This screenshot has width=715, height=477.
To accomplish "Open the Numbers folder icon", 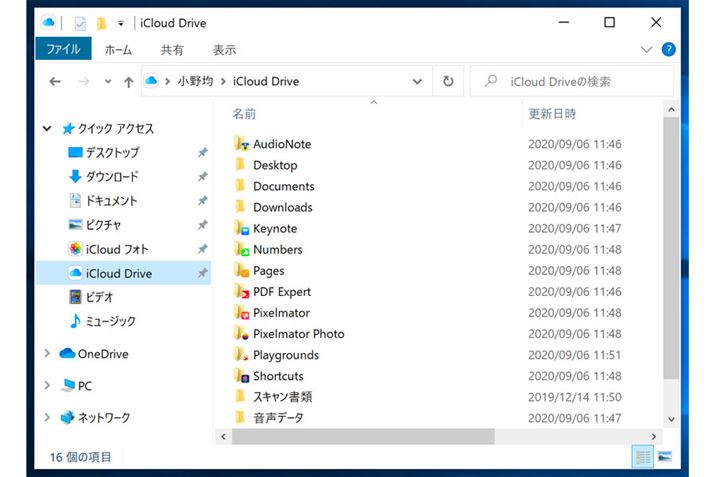I will [241, 250].
